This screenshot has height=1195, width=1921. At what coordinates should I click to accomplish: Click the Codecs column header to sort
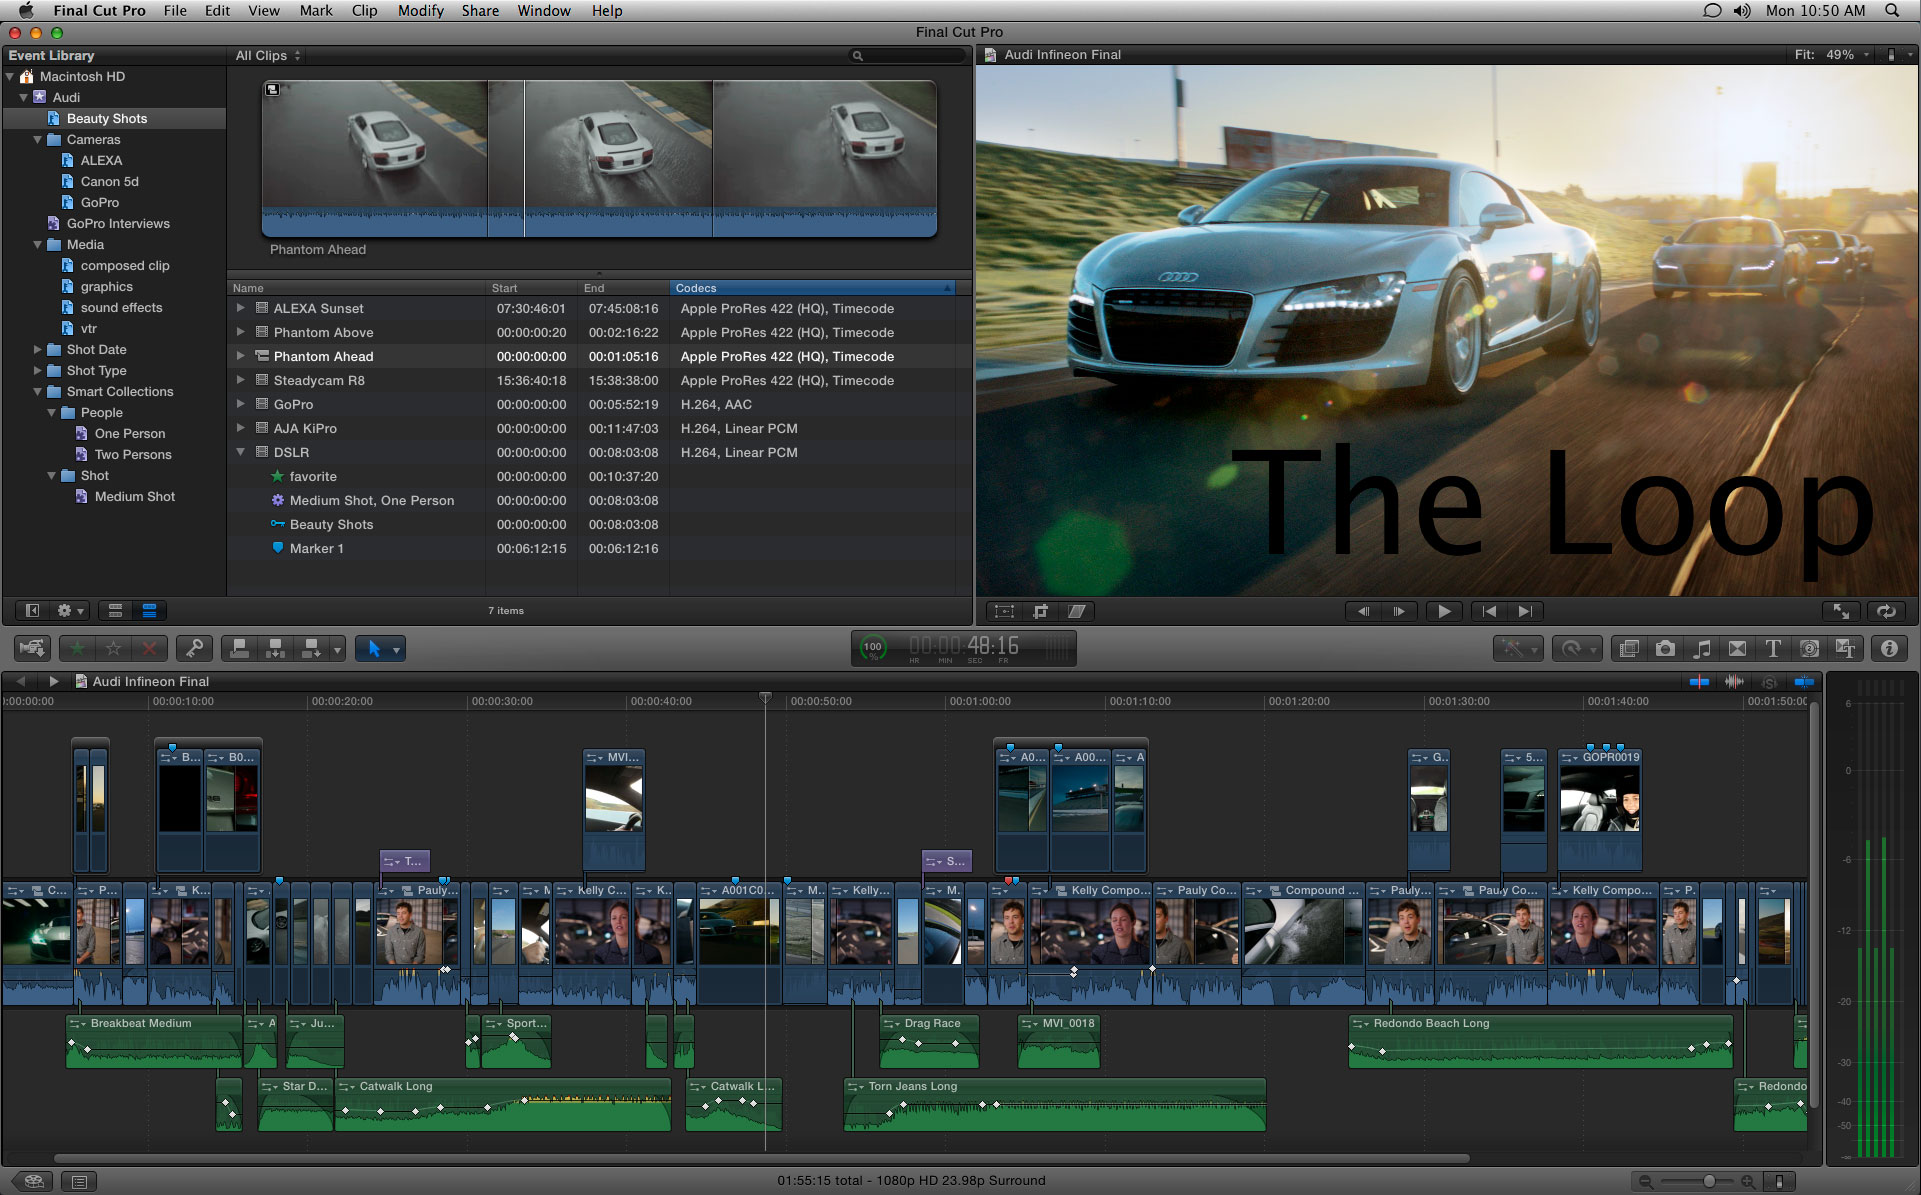(x=811, y=286)
